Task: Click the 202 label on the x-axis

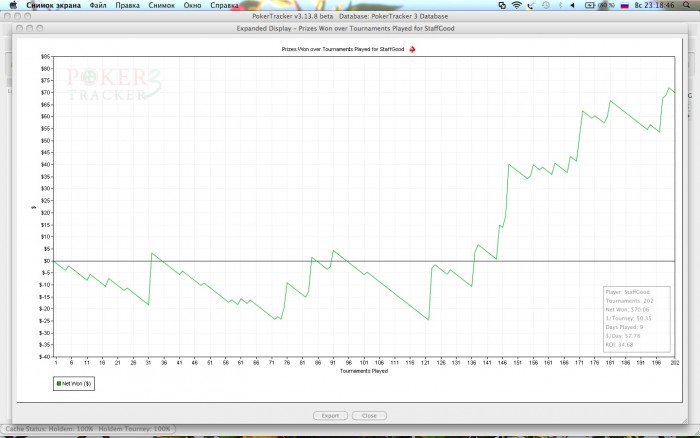Action: [675, 363]
